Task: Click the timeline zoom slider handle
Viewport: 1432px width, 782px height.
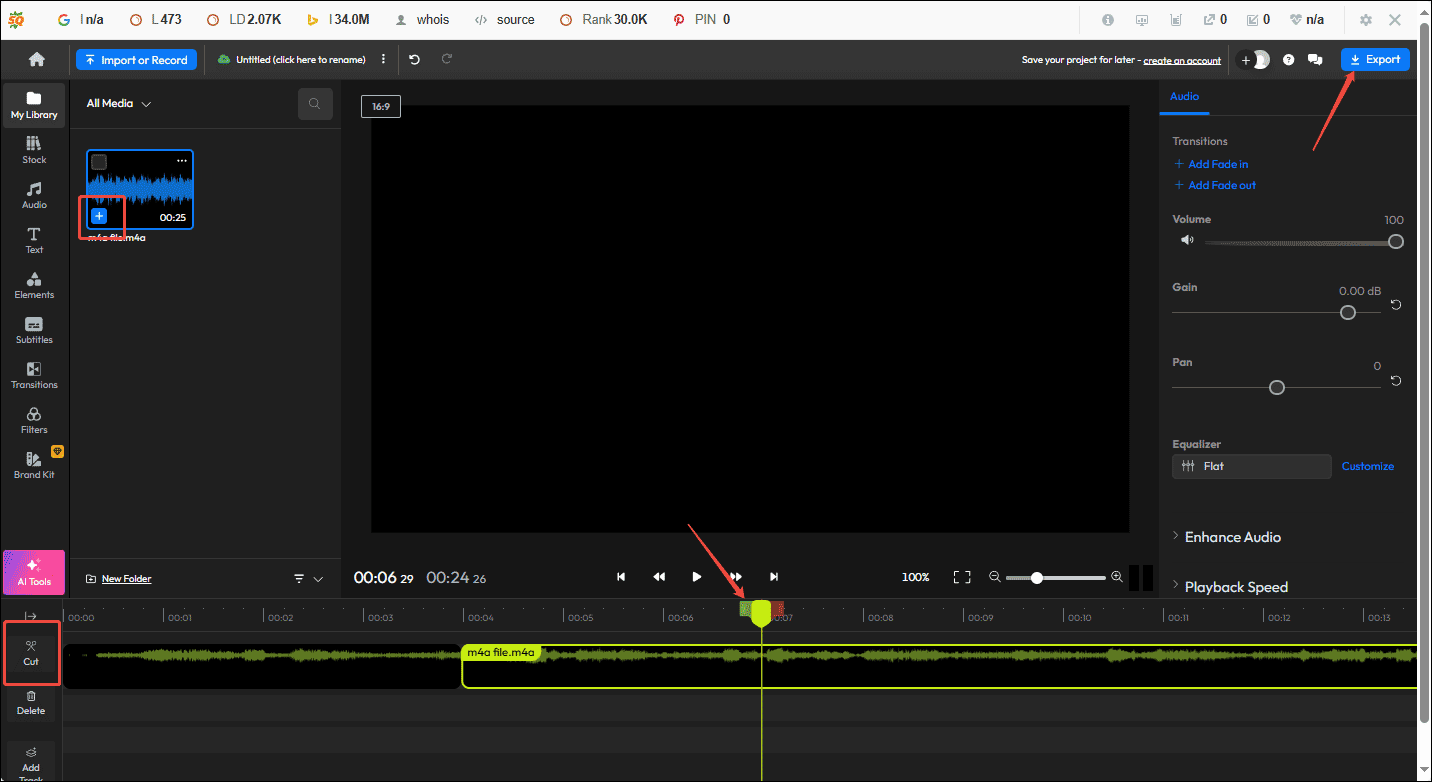Action: click(x=1037, y=578)
